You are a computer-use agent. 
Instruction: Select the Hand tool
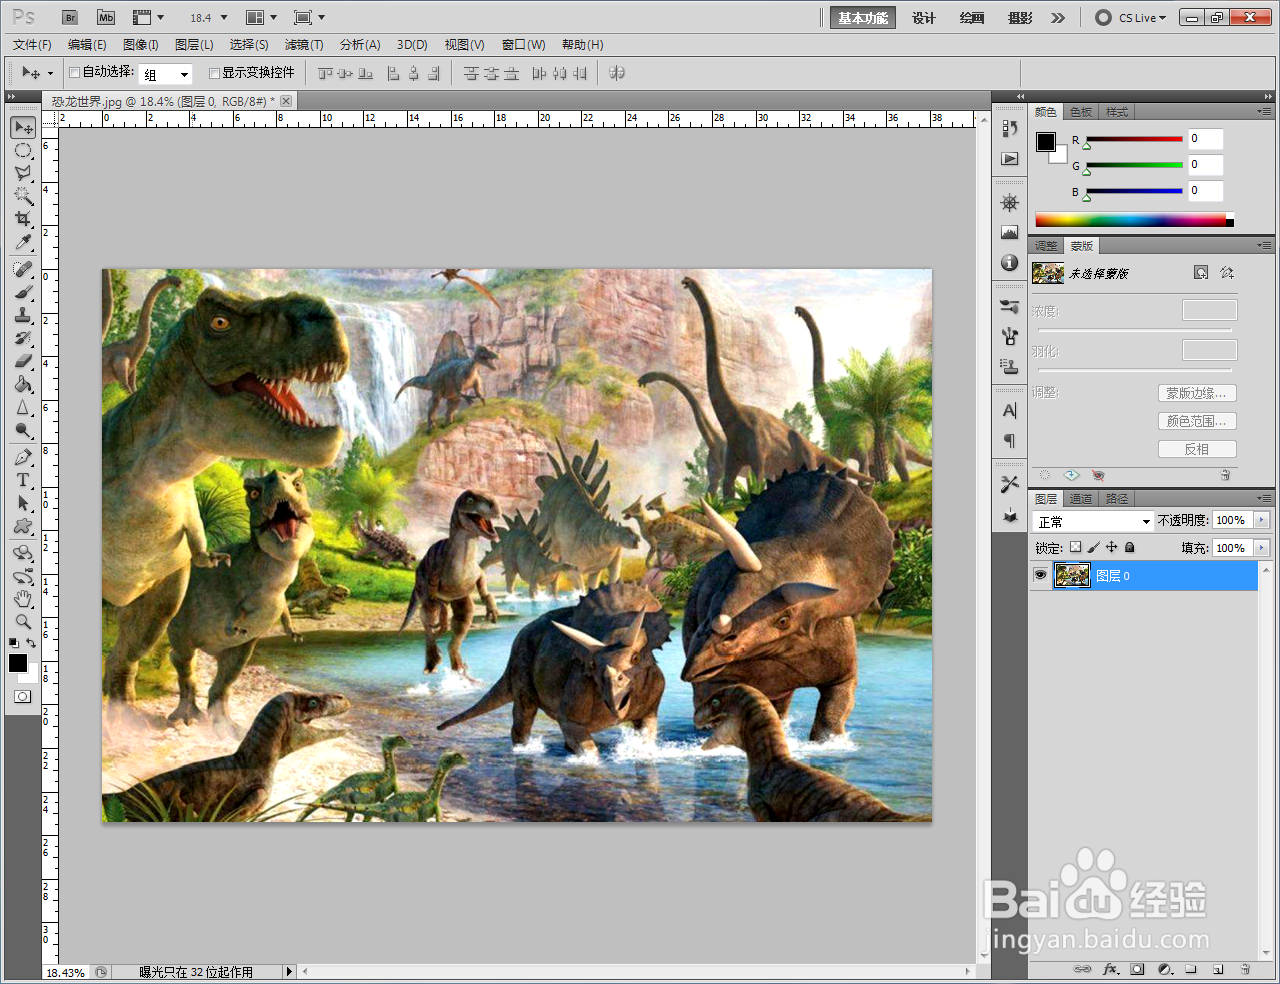tap(24, 599)
